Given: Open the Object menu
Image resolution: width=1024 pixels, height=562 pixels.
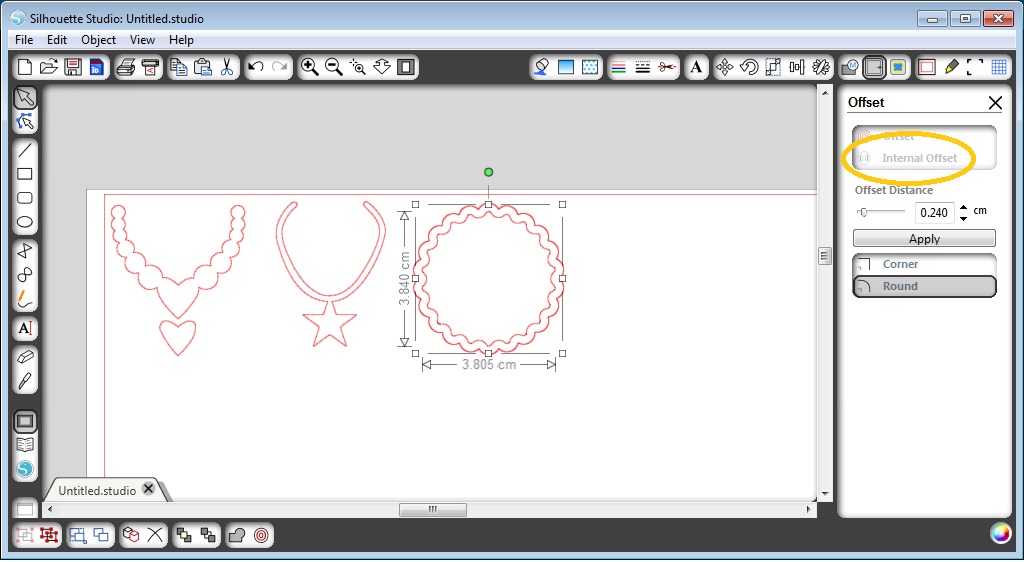Looking at the screenshot, I should click(99, 40).
